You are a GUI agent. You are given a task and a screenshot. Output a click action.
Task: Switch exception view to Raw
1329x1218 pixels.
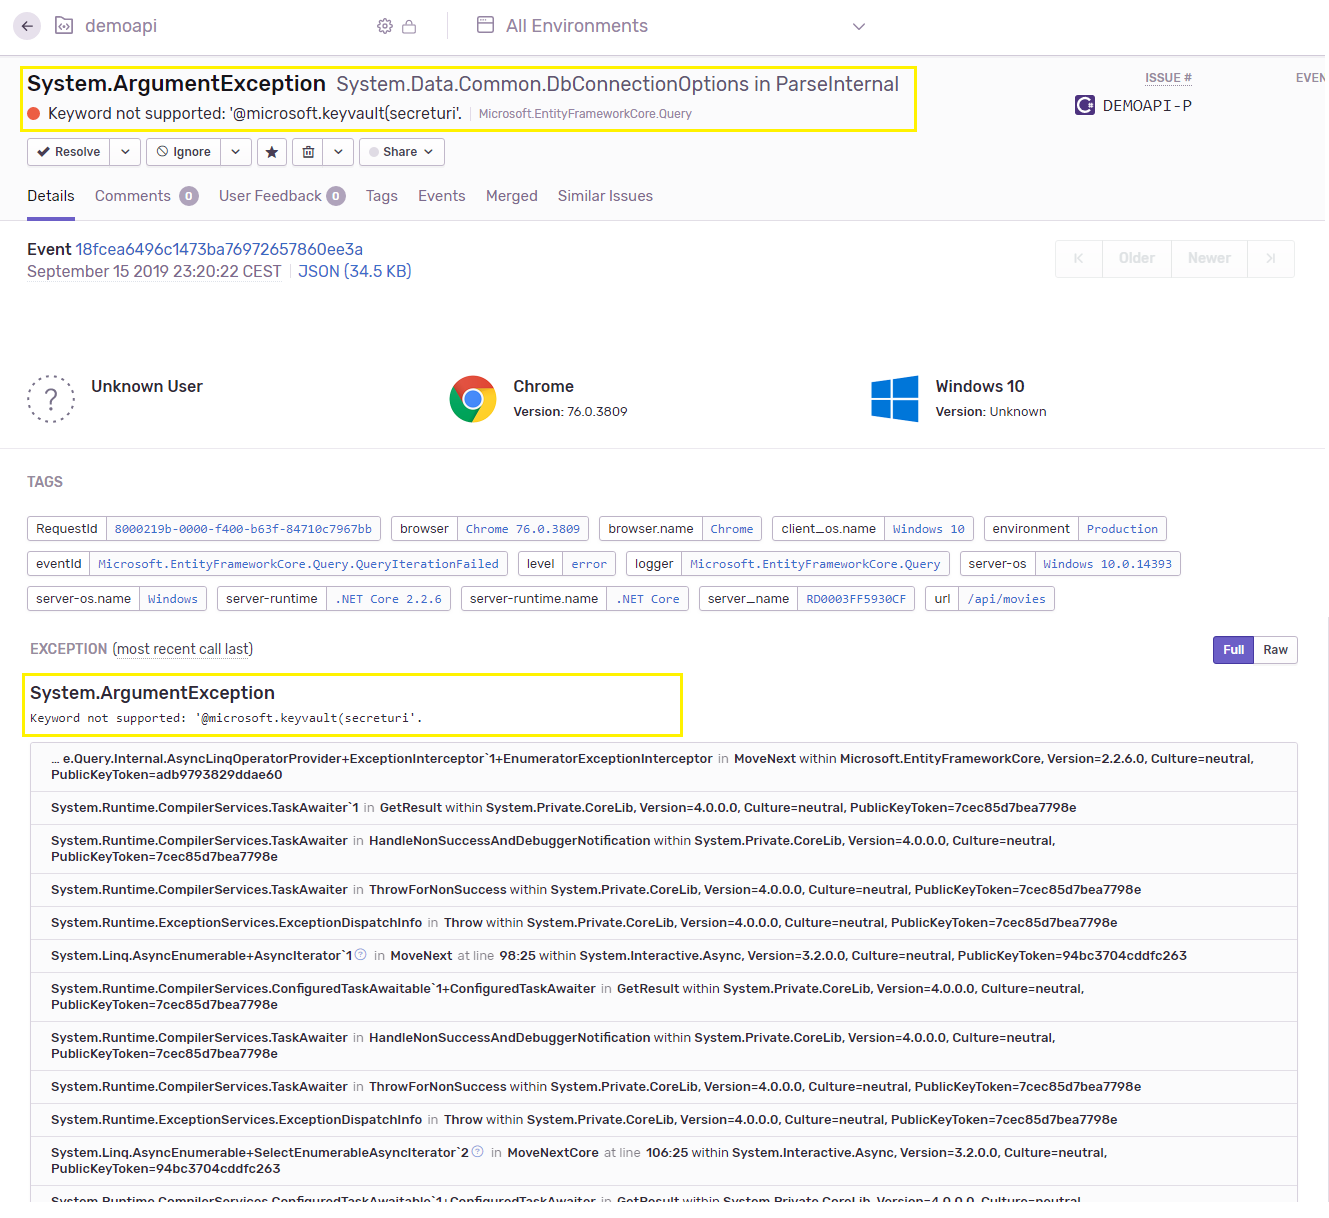coord(1276,650)
